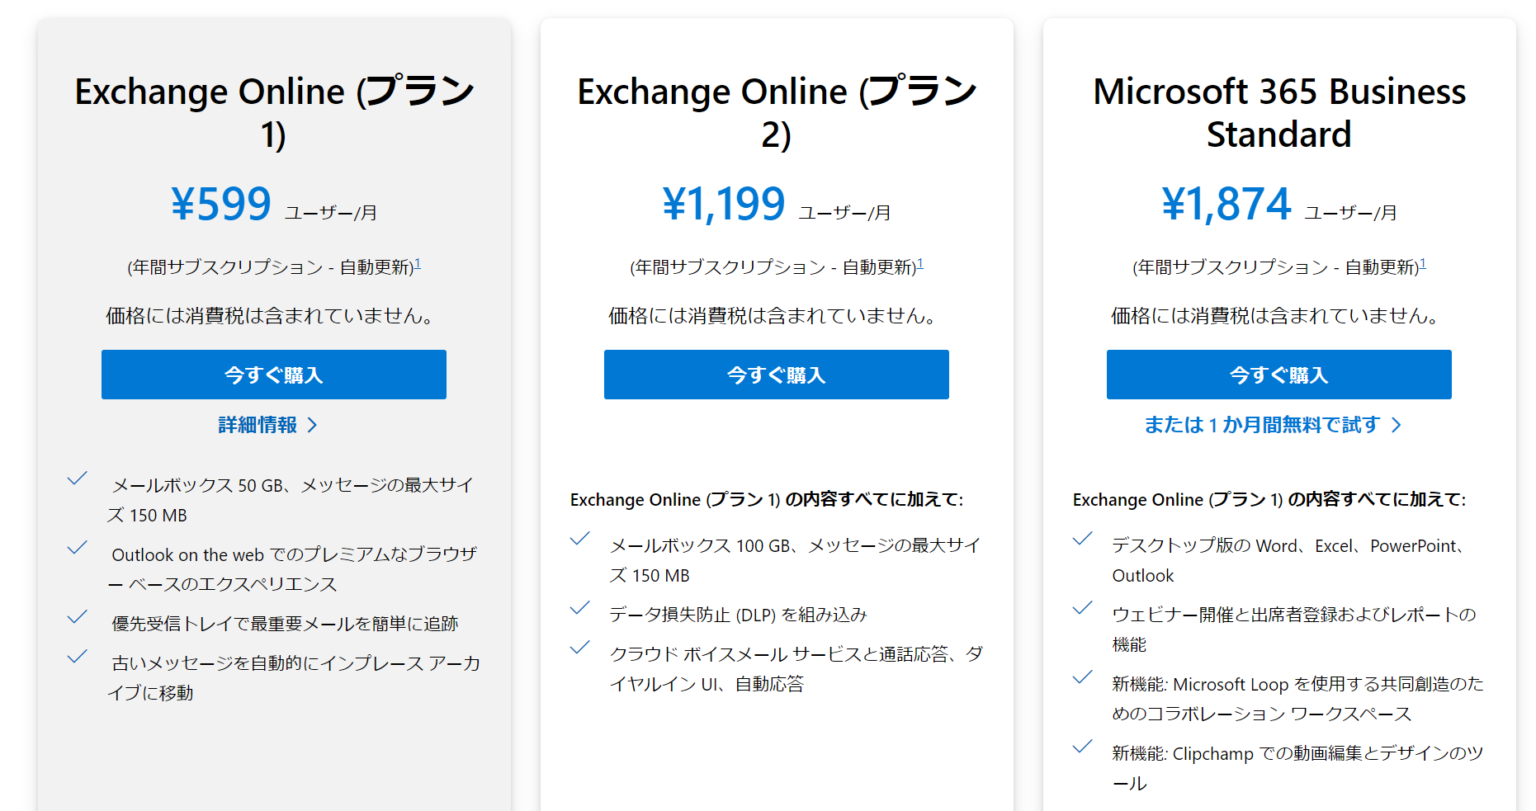Click the checkmark beside メールボックス 50 GB feature

click(78, 478)
